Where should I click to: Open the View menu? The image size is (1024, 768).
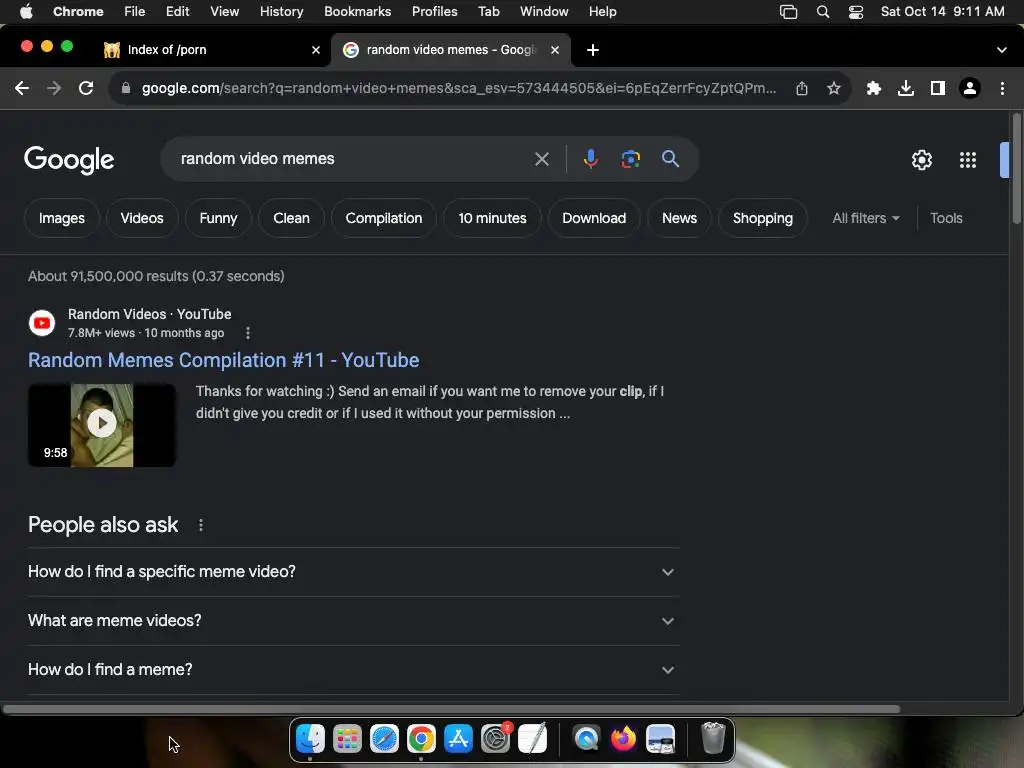[224, 12]
